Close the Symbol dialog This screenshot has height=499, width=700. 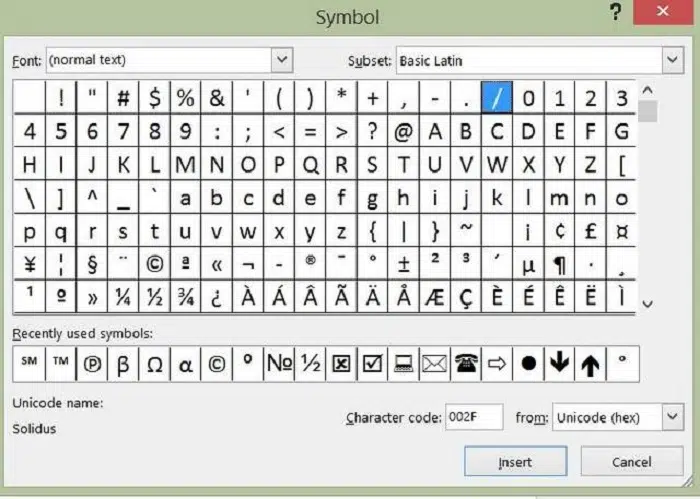[663, 11]
